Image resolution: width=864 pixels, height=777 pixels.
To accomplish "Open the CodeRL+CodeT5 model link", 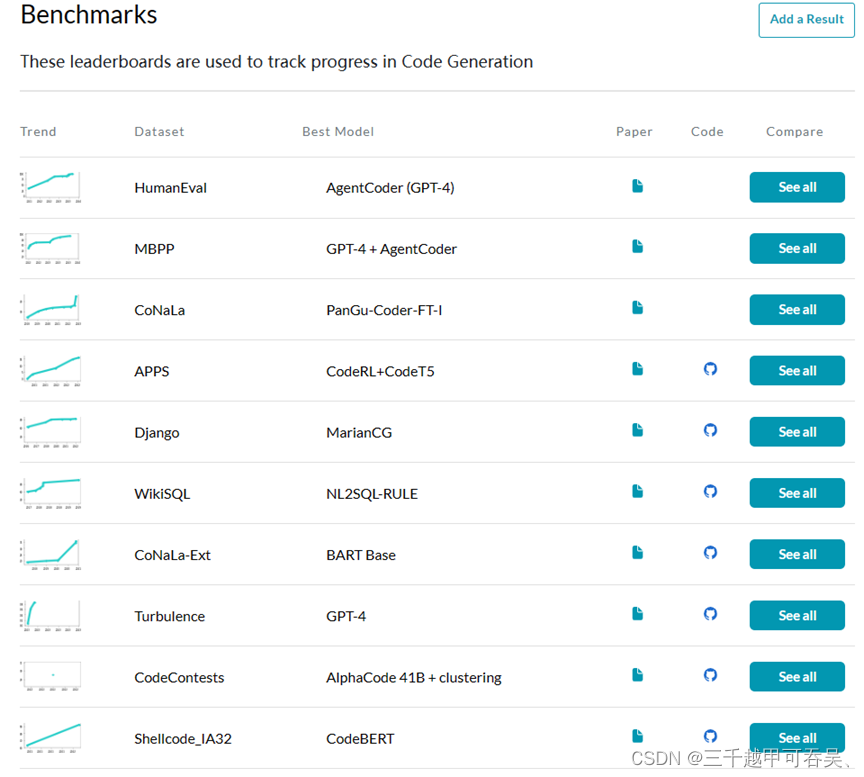I will (380, 371).
